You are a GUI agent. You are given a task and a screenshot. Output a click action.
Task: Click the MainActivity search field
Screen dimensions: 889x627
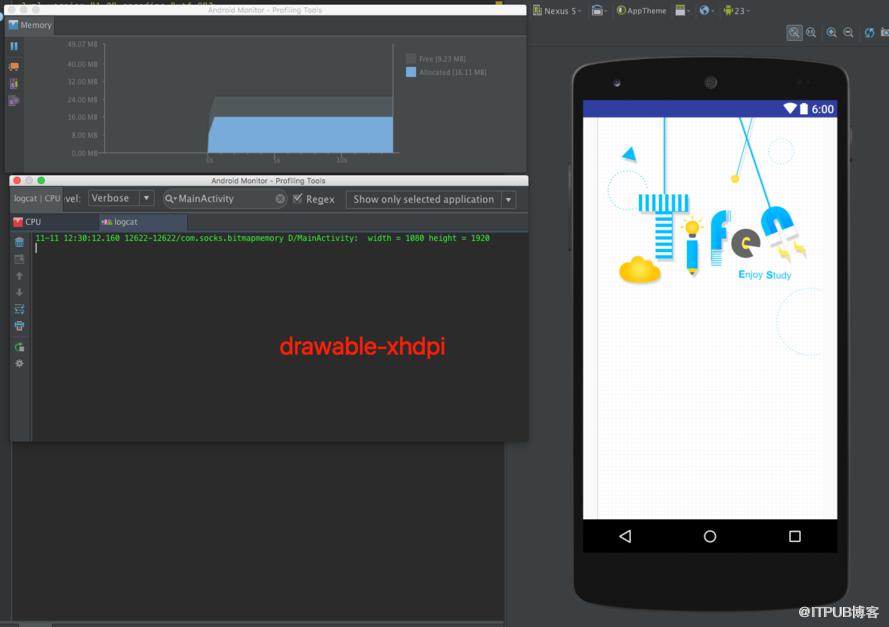tap(225, 199)
